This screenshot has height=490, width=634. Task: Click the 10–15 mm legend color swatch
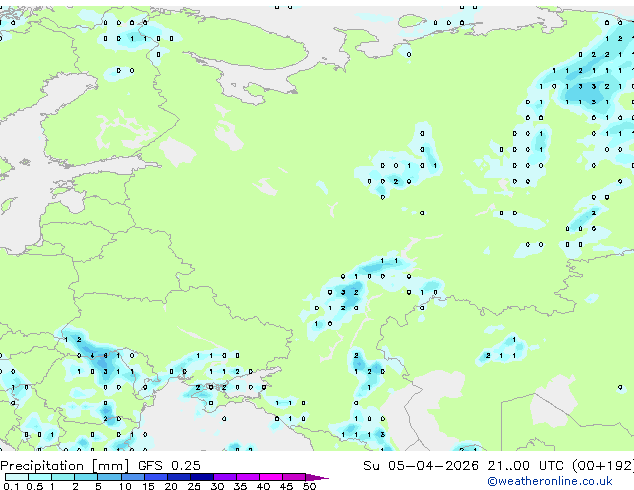(133, 477)
